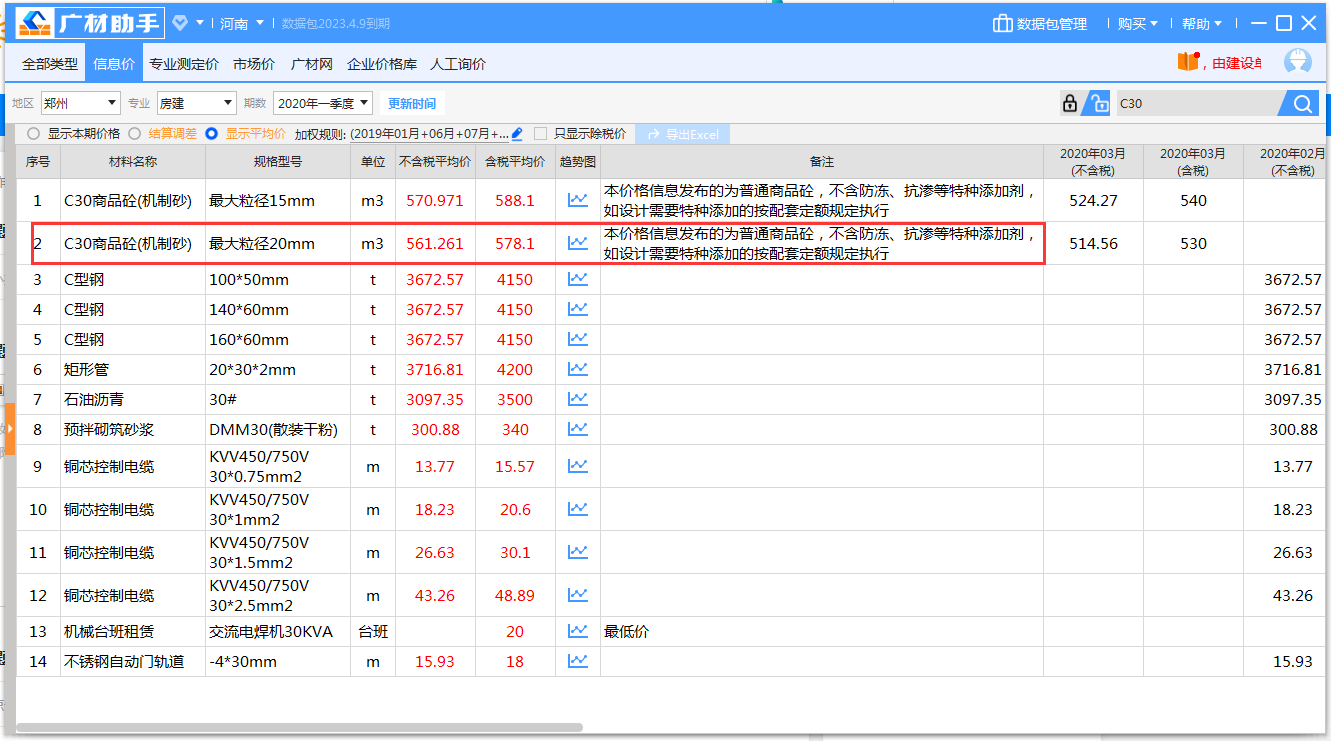1331x741 pixels.
Task: Click the open lock icon beside search
Action: click(x=1098, y=103)
